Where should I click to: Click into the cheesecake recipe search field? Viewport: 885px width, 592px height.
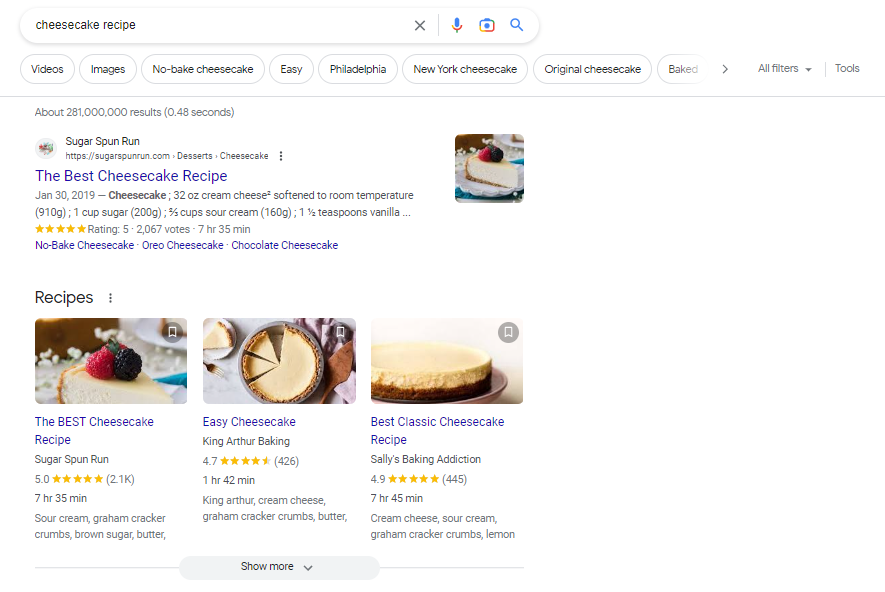pyautogui.click(x=220, y=25)
